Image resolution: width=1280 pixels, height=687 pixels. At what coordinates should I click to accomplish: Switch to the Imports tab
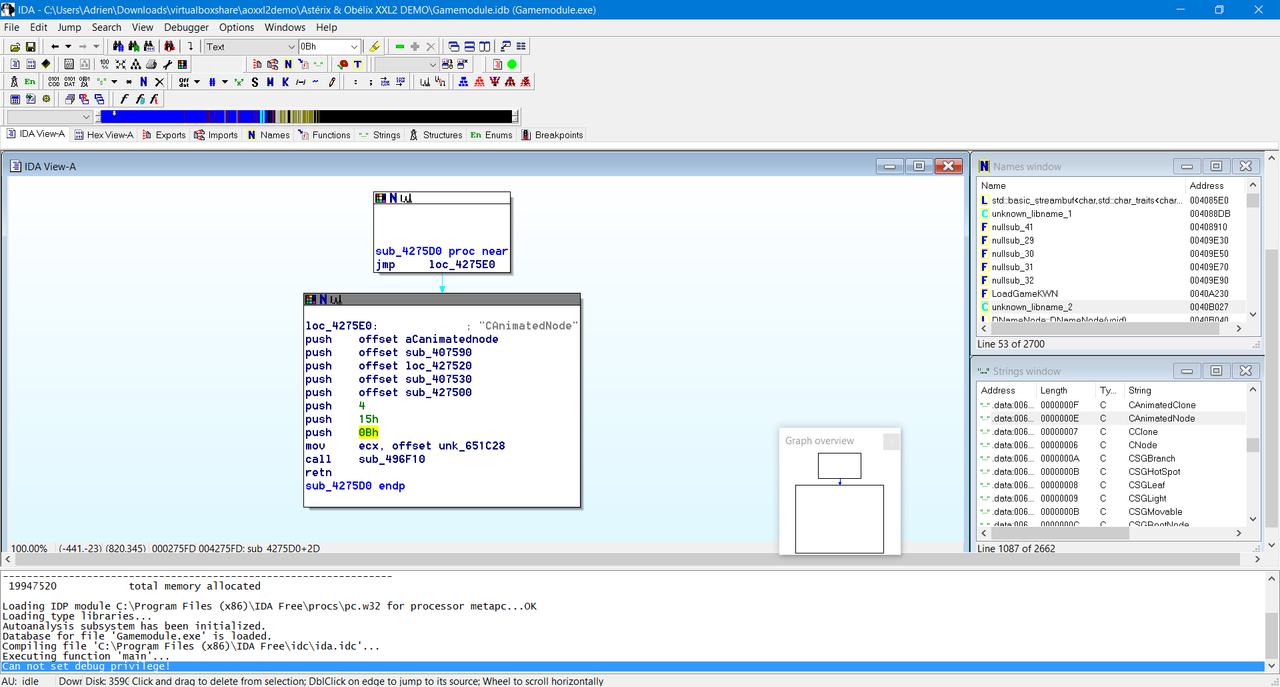[x=216, y=135]
